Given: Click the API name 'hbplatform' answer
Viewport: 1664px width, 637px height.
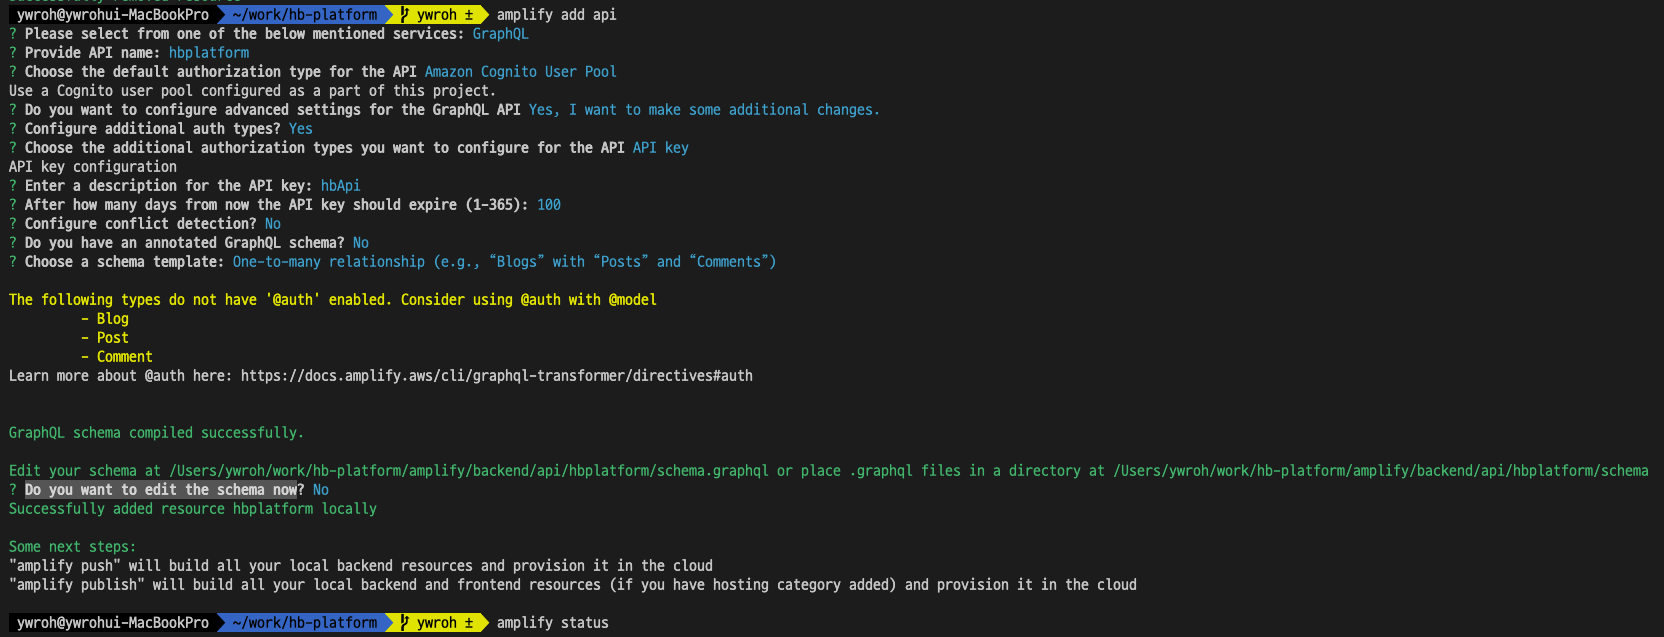Looking at the screenshot, I should (x=209, y=53).
